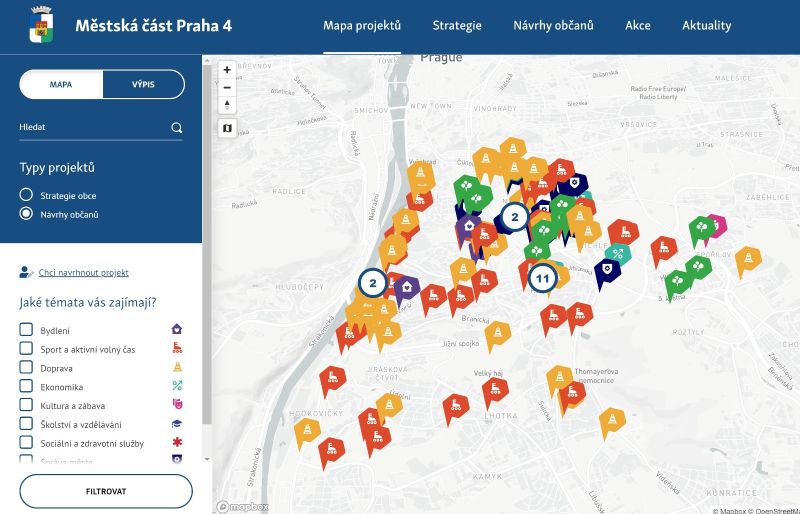Image resolution: width=800 pixels, height=514 pixels.
Task: Go to Aktuality in top navigation
Action: pos(707,26)
